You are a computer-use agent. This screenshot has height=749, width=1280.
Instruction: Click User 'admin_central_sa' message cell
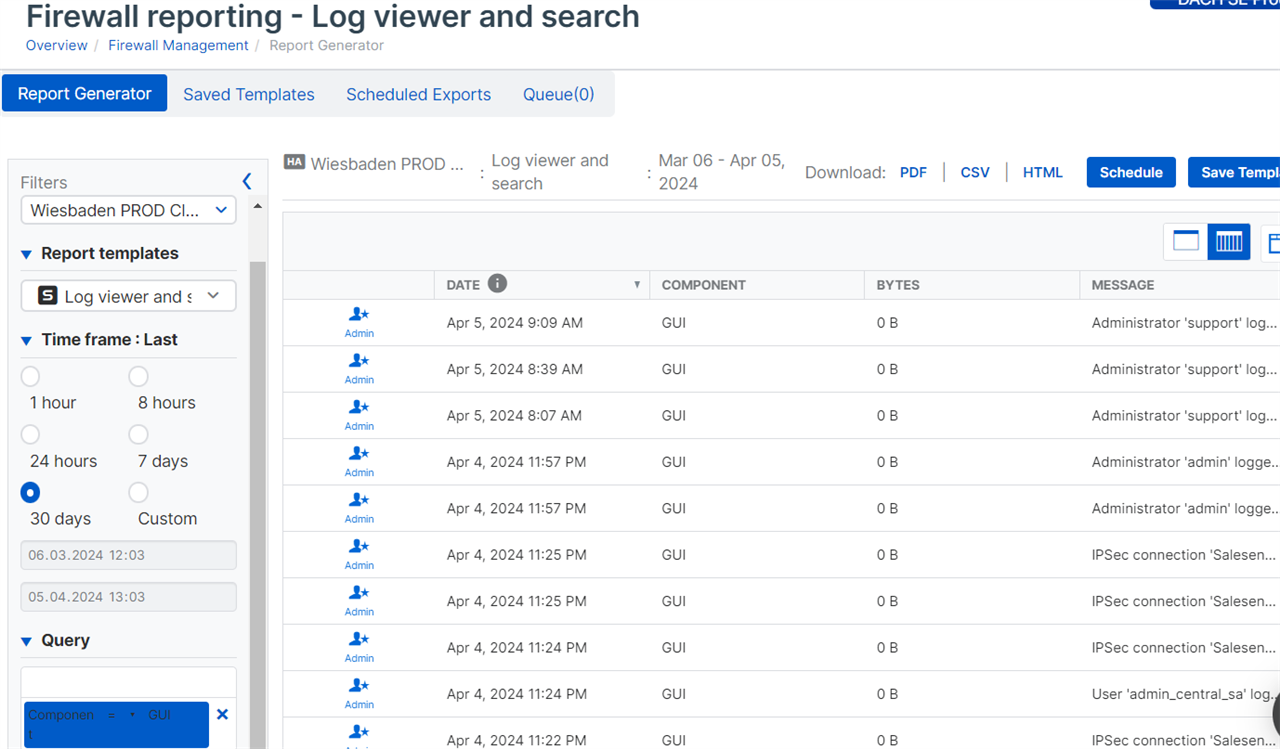(1185, 694)
